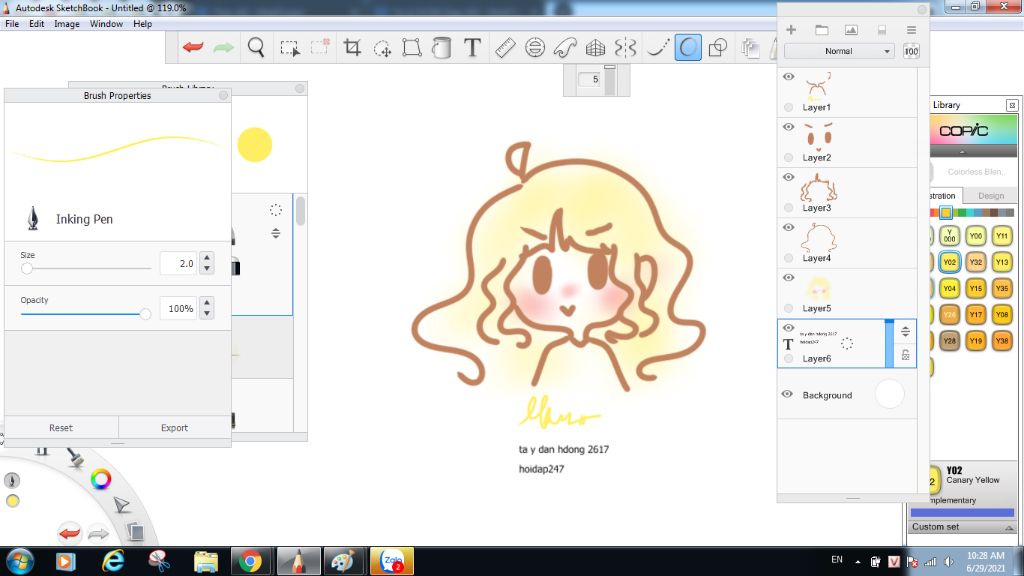1024x576 pixels.
Task: Open the Window menu
Action: pos(106,24)
